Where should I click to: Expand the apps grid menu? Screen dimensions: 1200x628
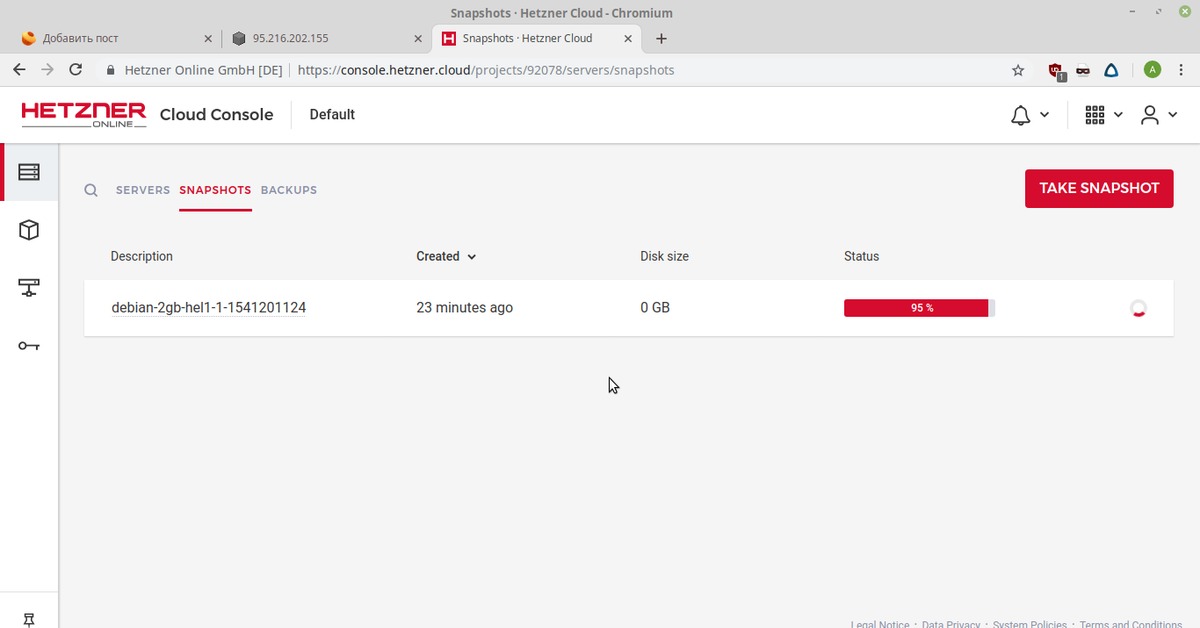click(1103, 115)
